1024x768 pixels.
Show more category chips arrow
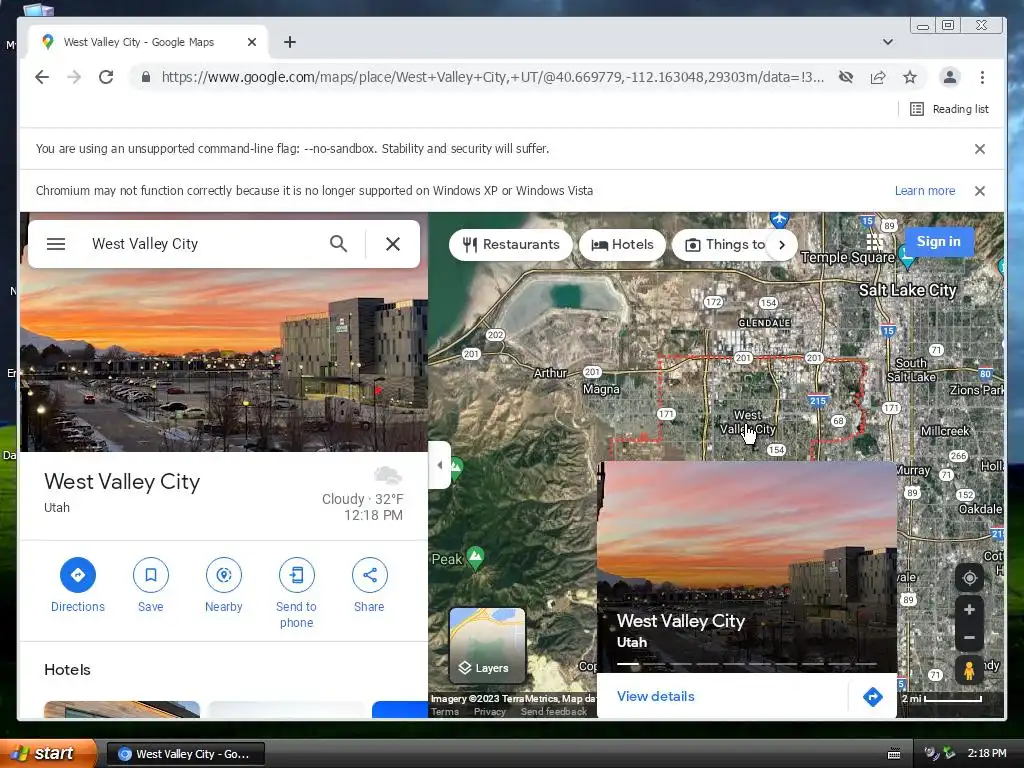point(782,245)
